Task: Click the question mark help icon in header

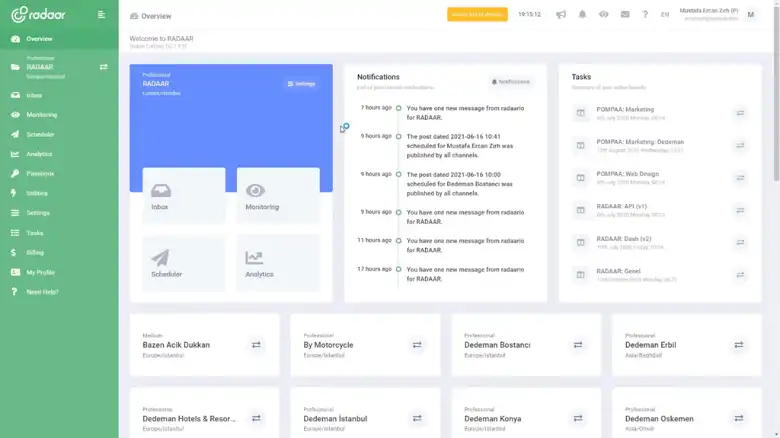Action: click(645, 15)
